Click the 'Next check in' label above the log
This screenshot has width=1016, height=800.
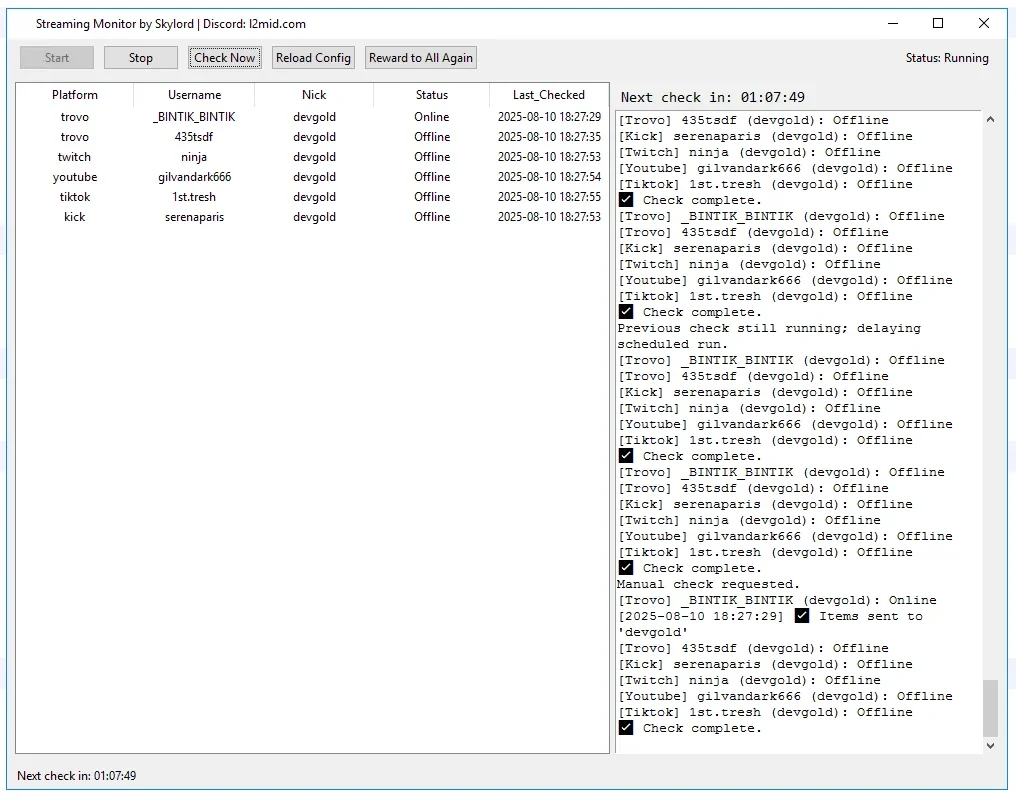(x=713, y=97)
